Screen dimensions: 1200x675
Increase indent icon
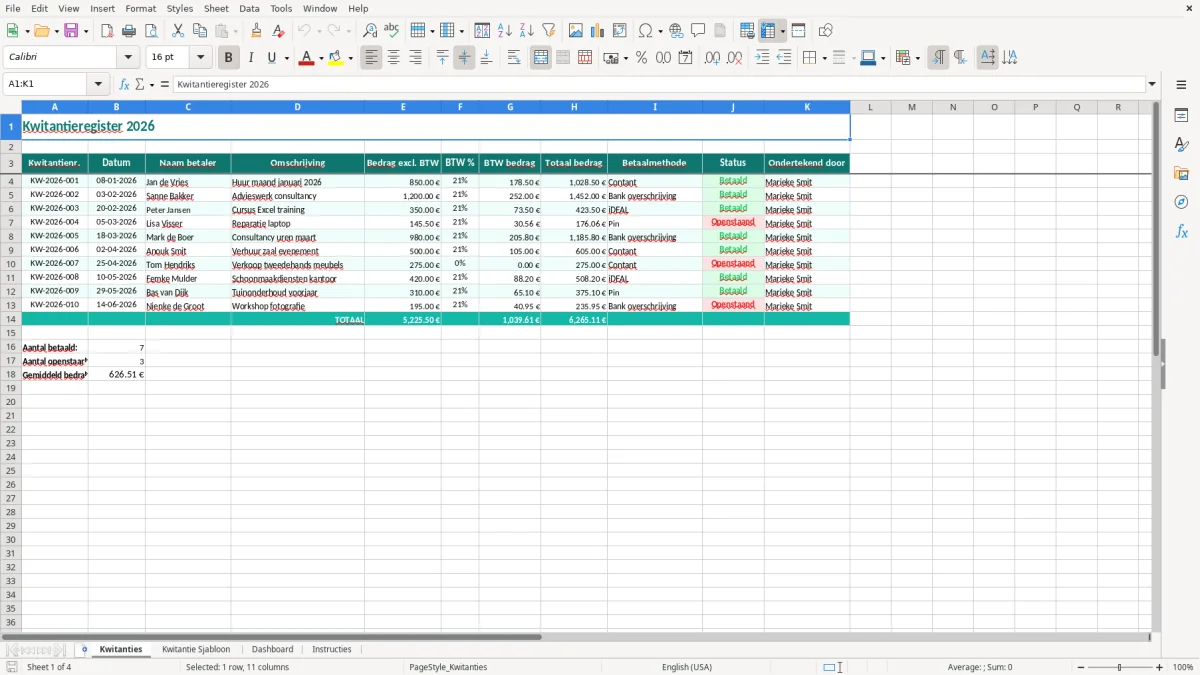[762, 58]
